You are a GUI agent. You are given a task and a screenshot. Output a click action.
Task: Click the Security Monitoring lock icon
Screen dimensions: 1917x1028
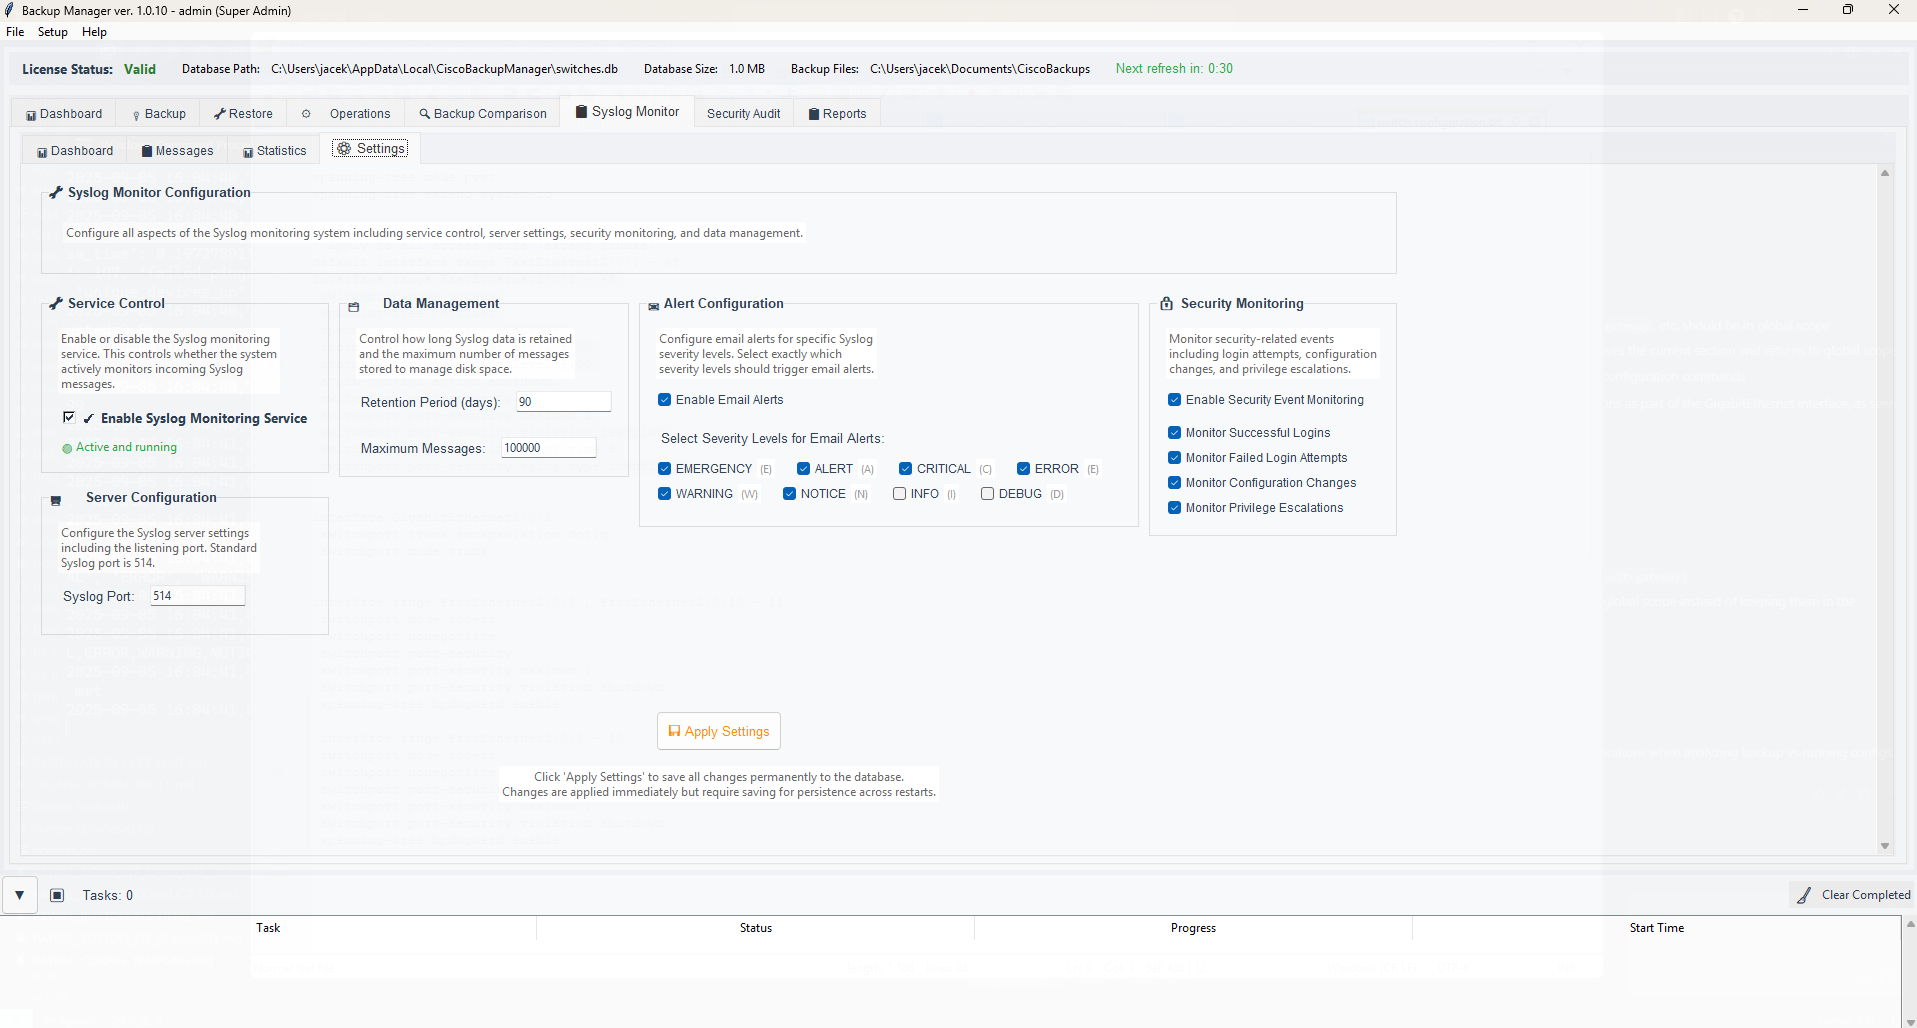[1166, 304]
